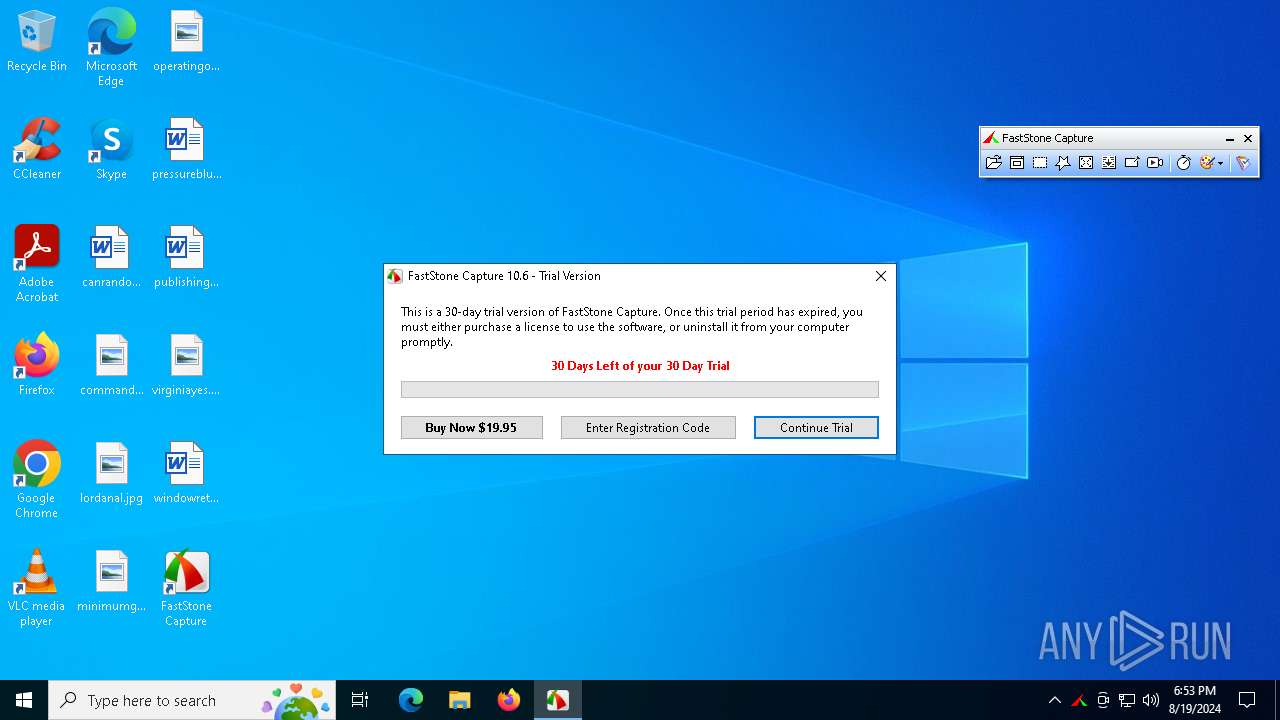Open Firefox from taskbar
The height and width of the screenshot is (720, 1280).
coord(508,700)
